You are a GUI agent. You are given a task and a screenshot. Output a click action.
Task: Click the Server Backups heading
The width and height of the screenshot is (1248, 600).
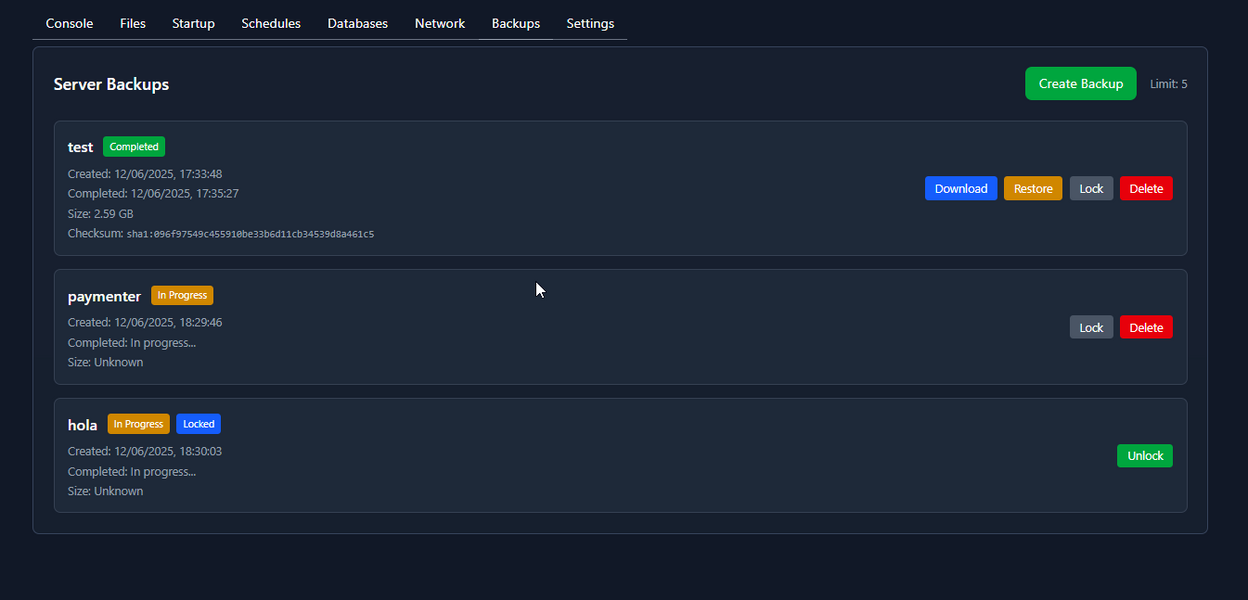click(111, 84)
